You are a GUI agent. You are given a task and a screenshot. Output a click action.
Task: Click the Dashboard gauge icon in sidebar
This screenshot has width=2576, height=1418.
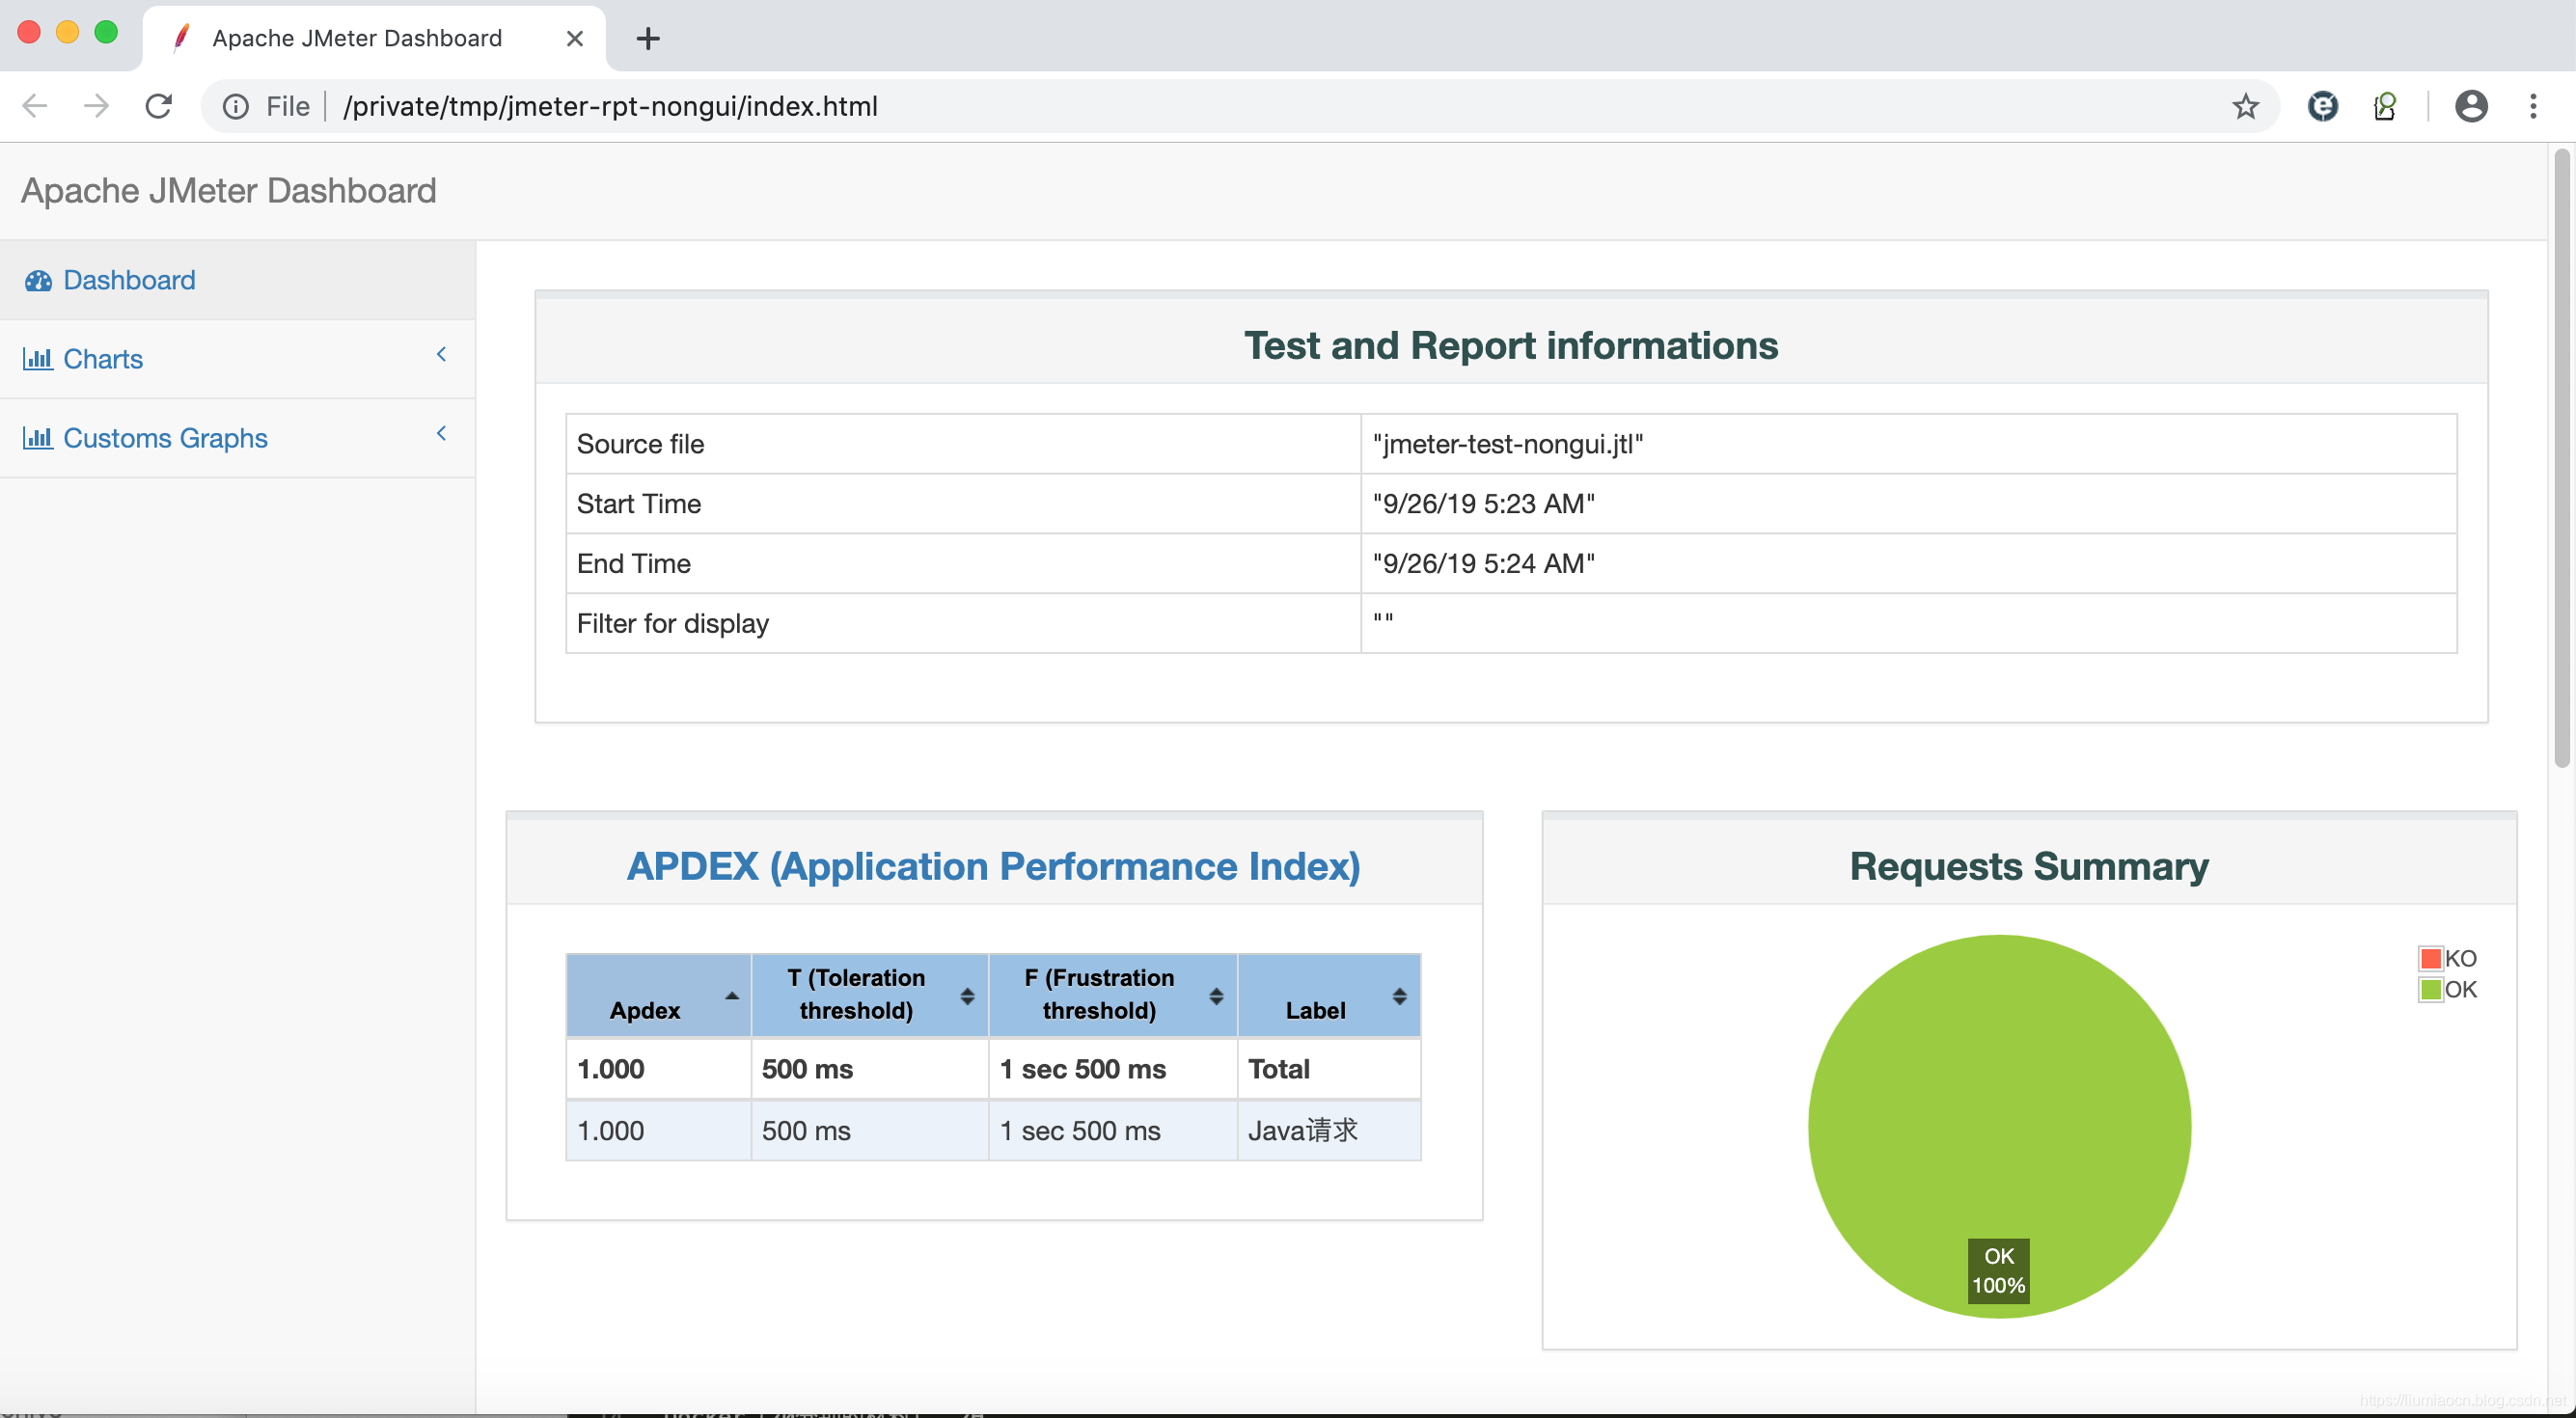point(38,281)
